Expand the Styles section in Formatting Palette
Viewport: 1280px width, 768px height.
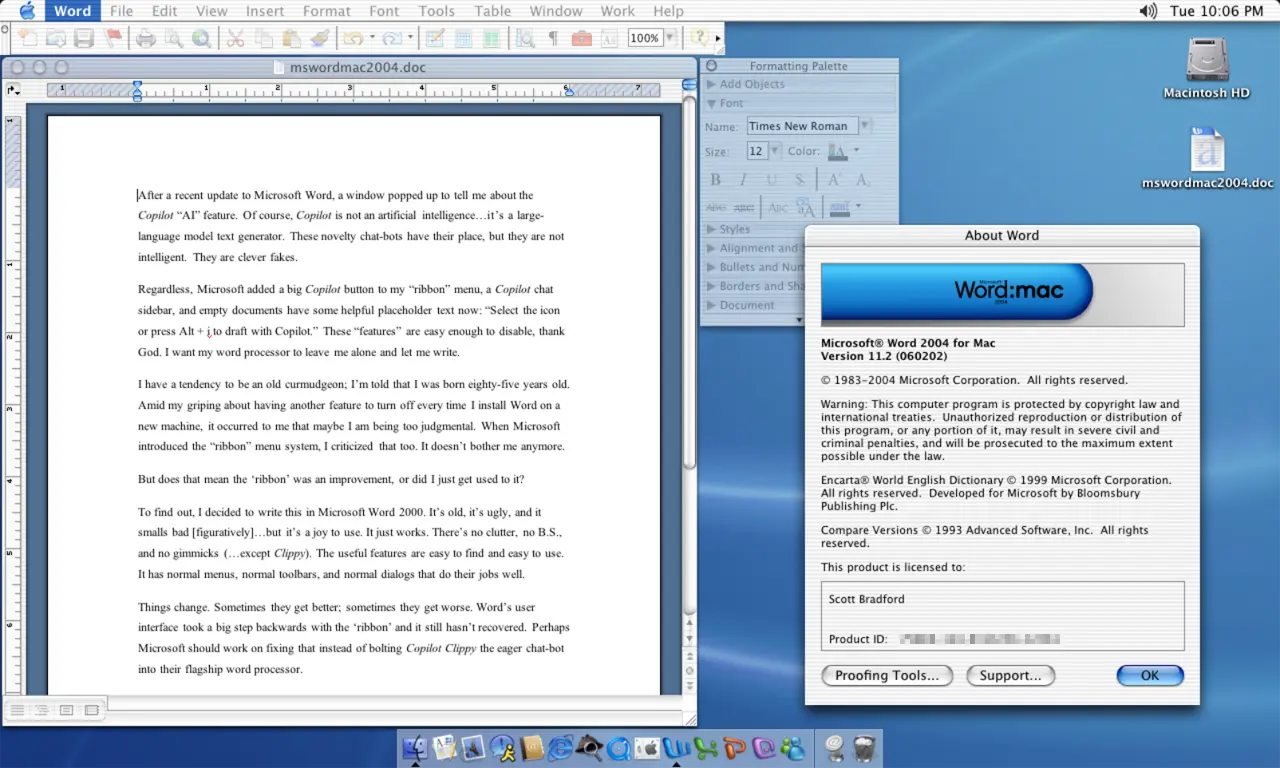coord(734,229)
